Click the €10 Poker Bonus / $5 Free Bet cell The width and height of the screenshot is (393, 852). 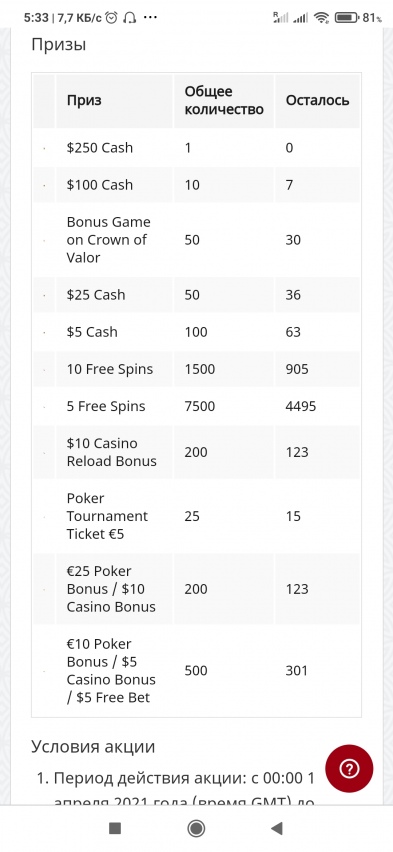tap(114, 671)
